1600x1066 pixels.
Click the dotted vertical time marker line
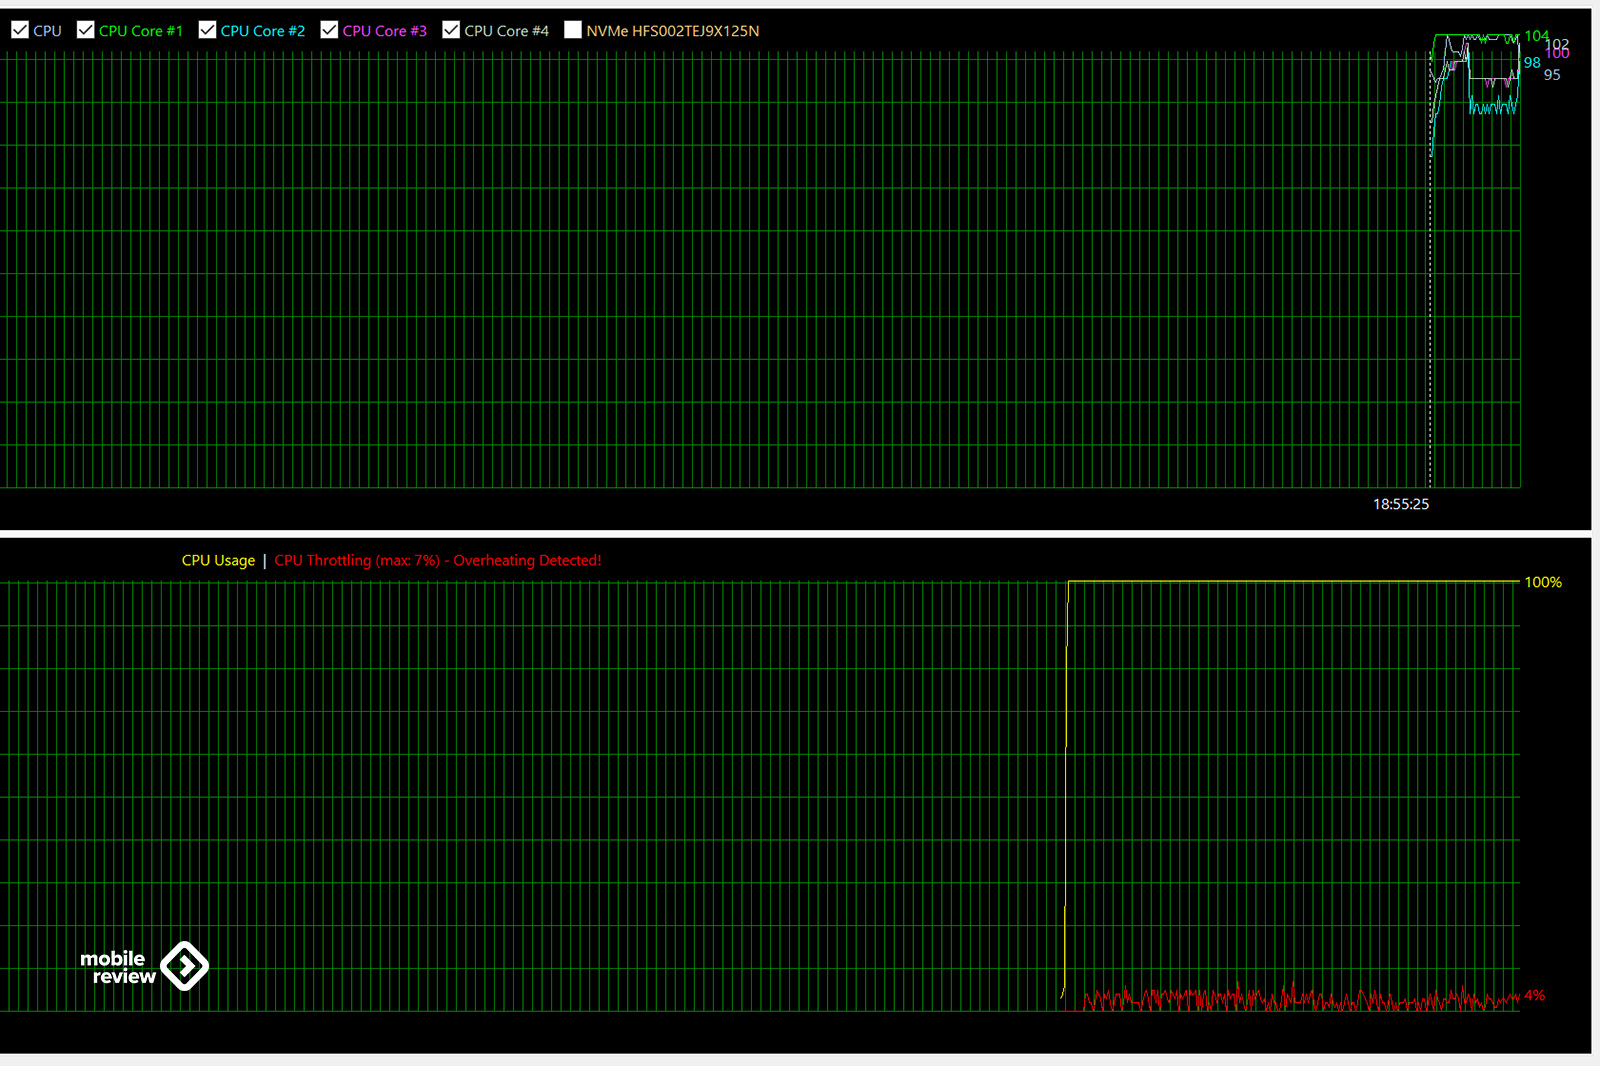tap(1430, 300)
